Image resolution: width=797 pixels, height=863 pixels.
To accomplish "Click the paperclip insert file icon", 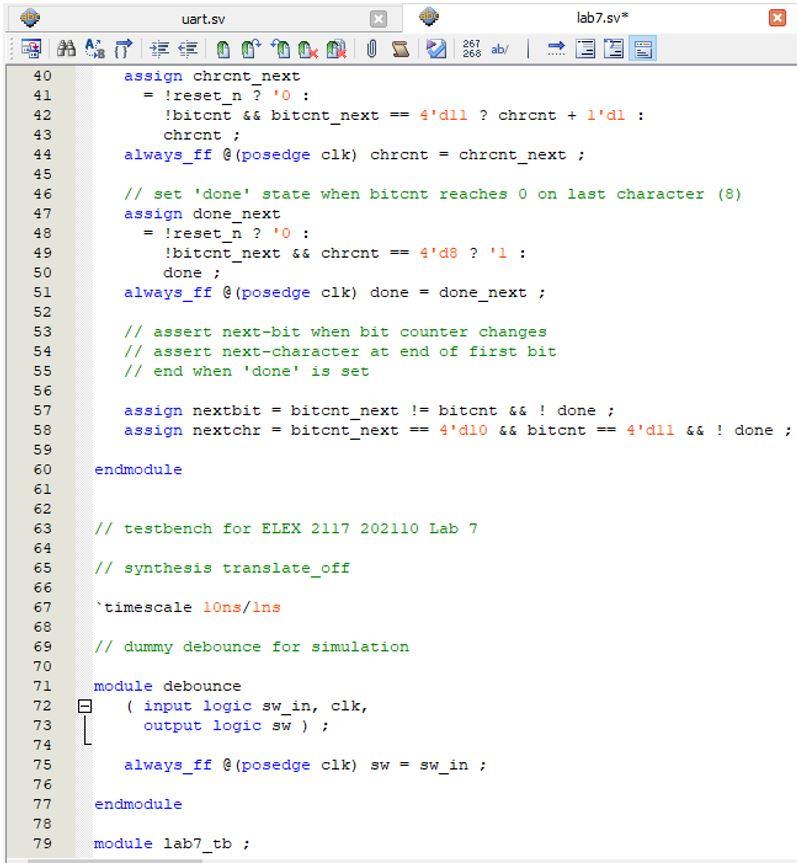I will pos(372,49).
